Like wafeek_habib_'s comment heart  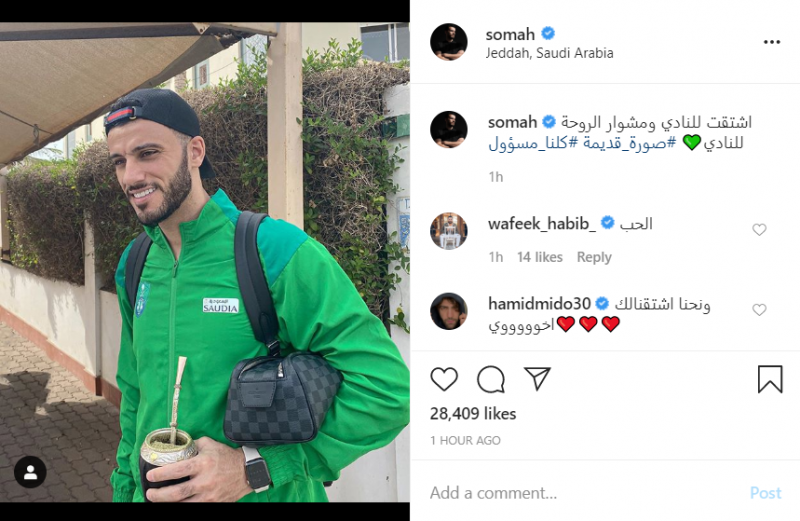pyautogui.click(x=759, y=230)
